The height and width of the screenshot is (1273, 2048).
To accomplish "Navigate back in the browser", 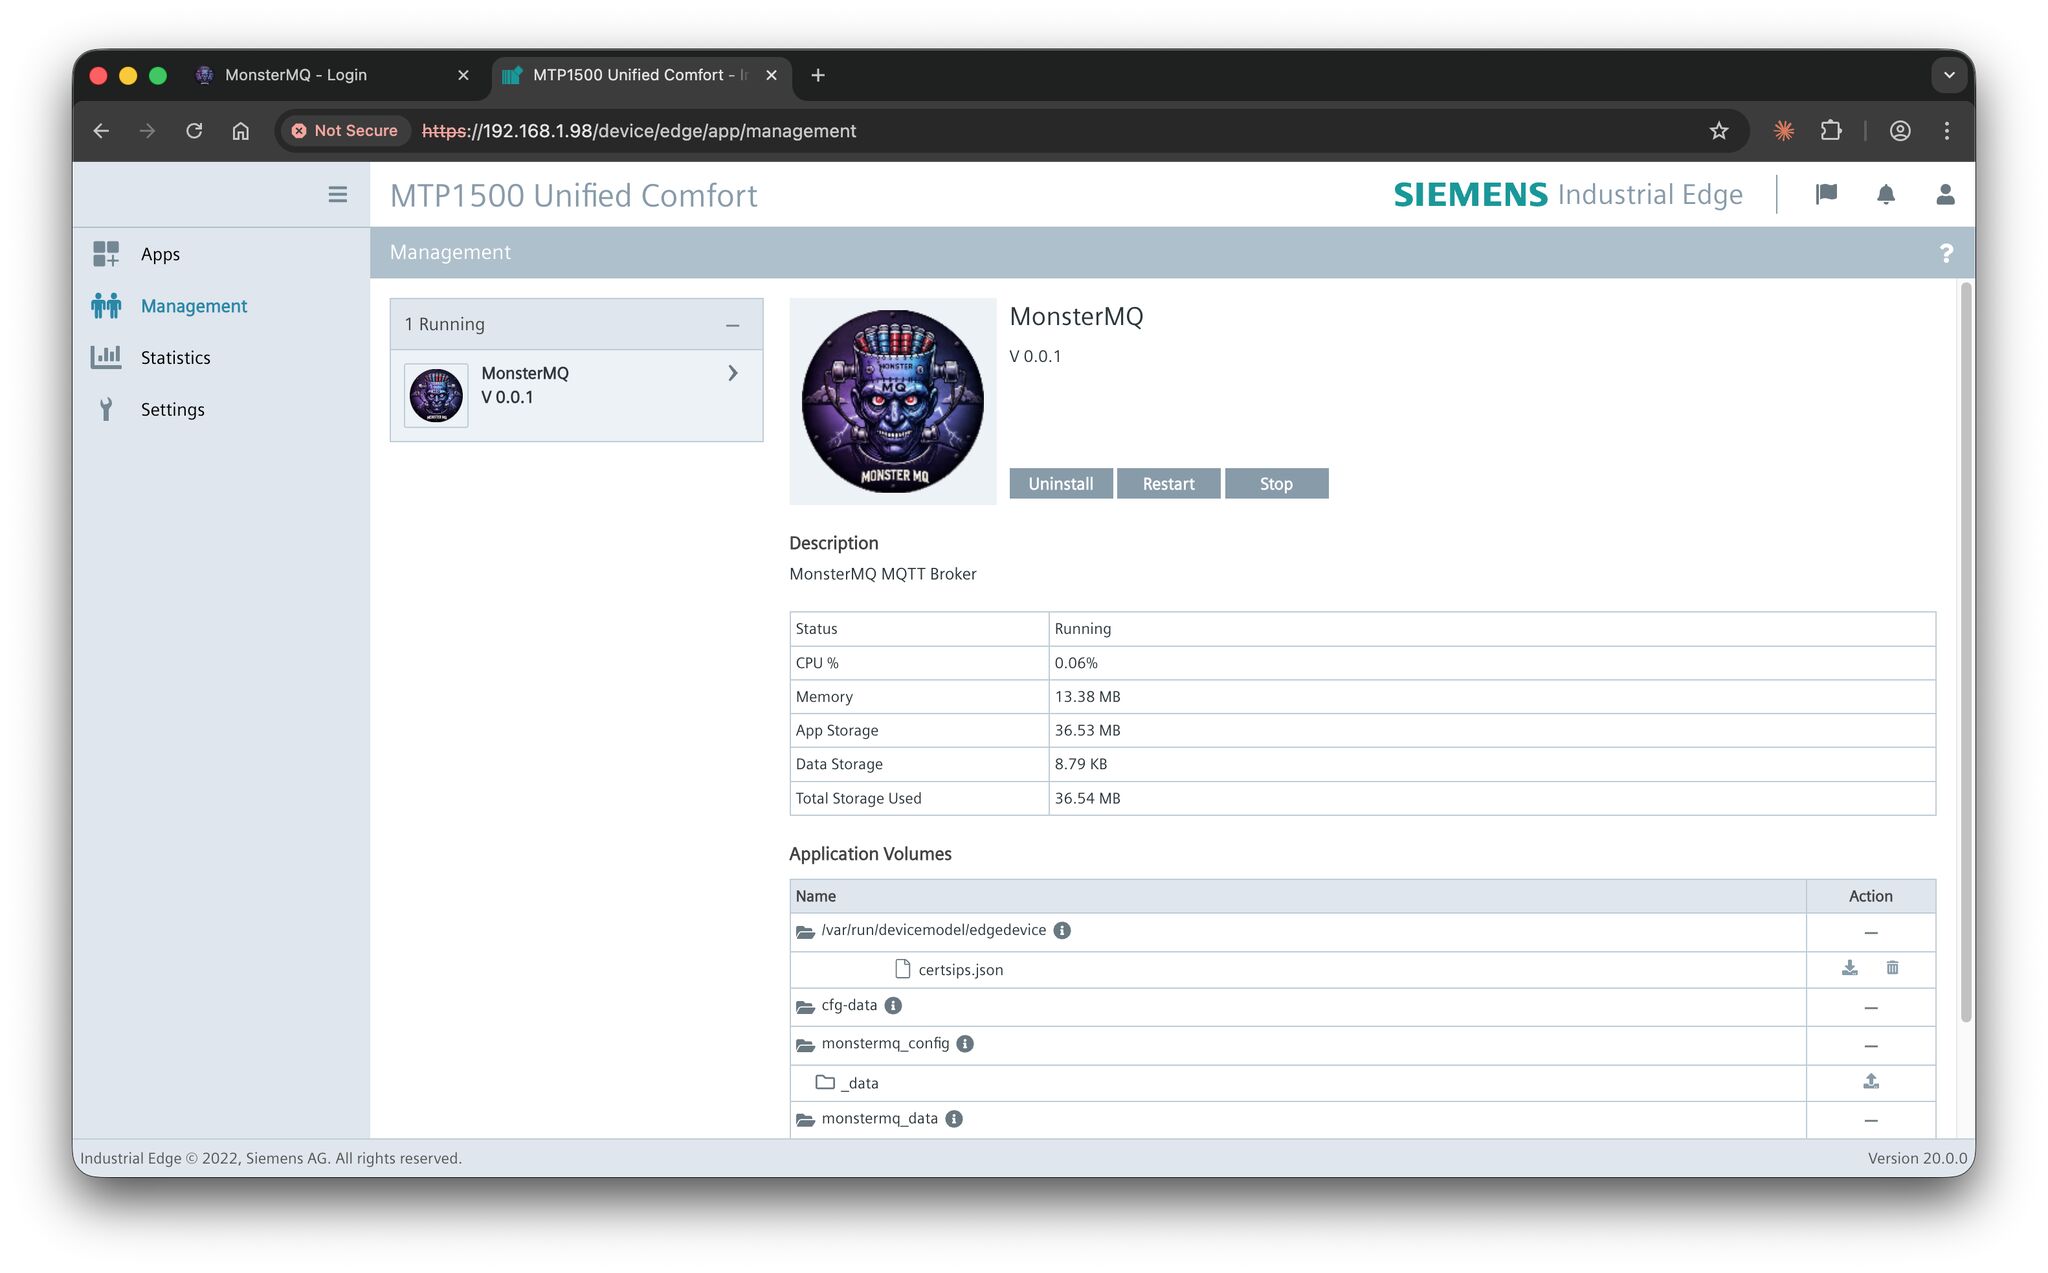I will (x=101, y=131).
